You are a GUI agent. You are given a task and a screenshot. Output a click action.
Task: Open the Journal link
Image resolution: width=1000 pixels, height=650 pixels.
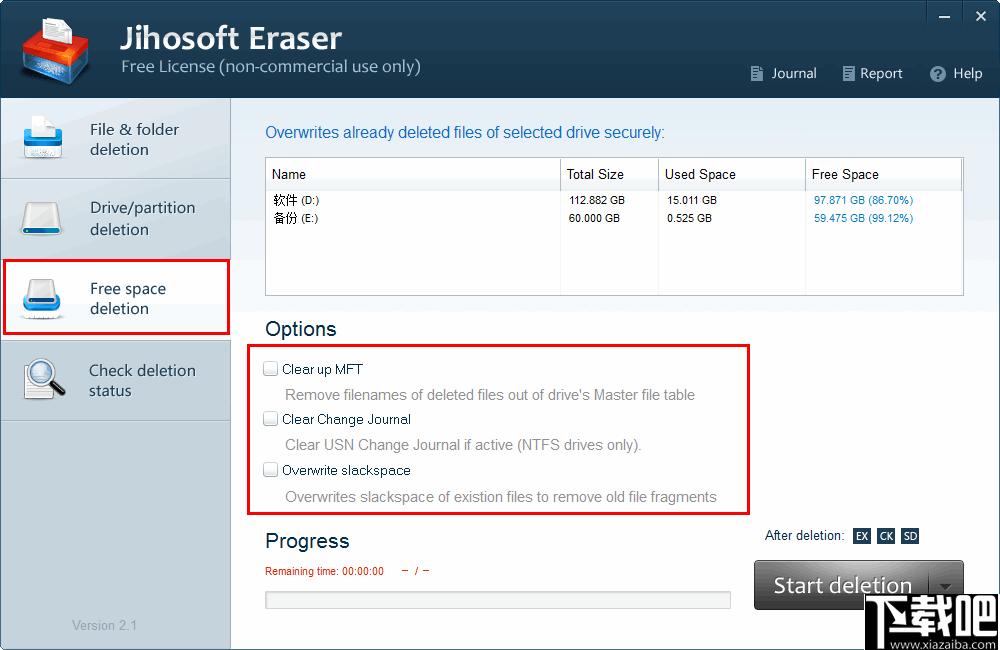(x=793, y=74)
